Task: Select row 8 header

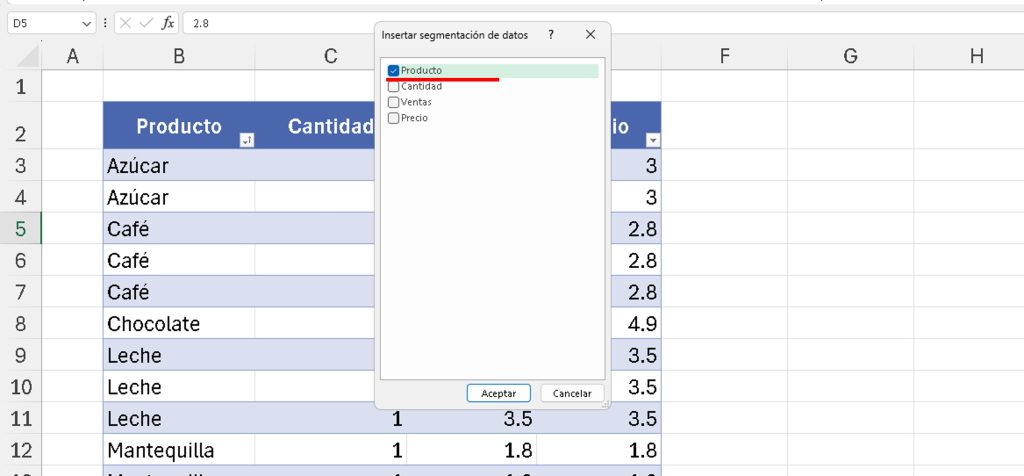Action: coord(21,324)
